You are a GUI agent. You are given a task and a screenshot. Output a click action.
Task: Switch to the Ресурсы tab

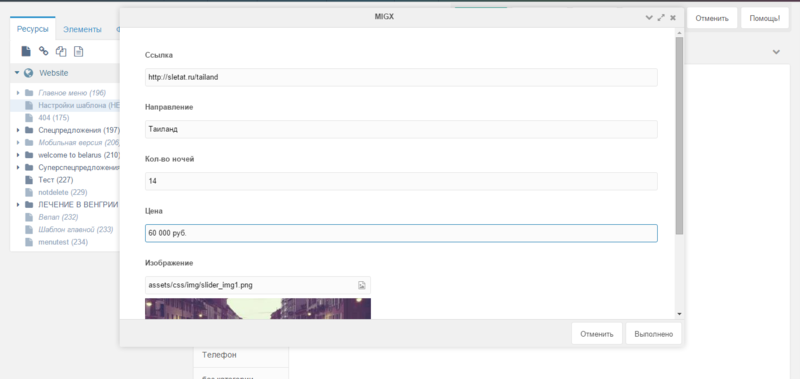[x=33, y=29]
